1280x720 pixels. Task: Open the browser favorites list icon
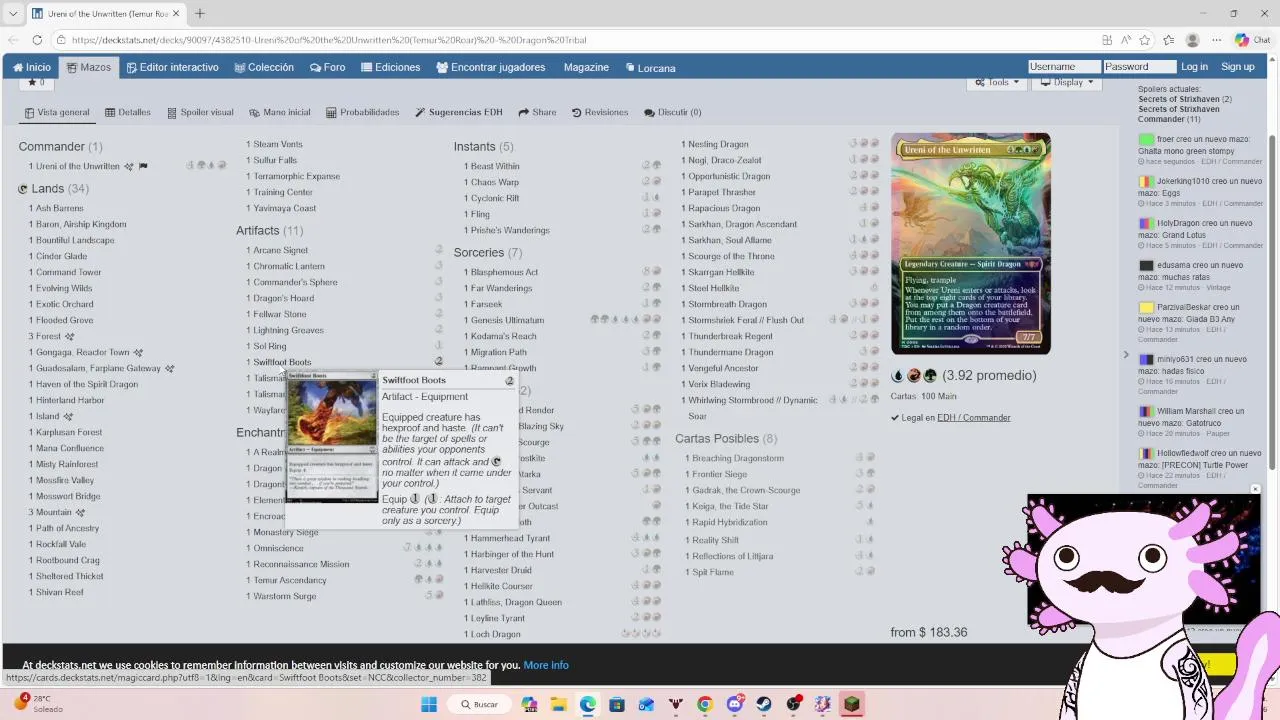point(1168,40)
